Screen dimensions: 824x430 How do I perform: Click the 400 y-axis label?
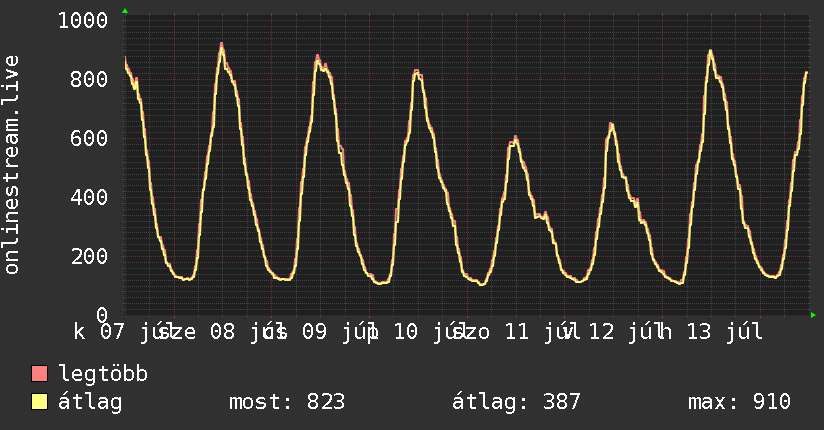click(89, 197)
